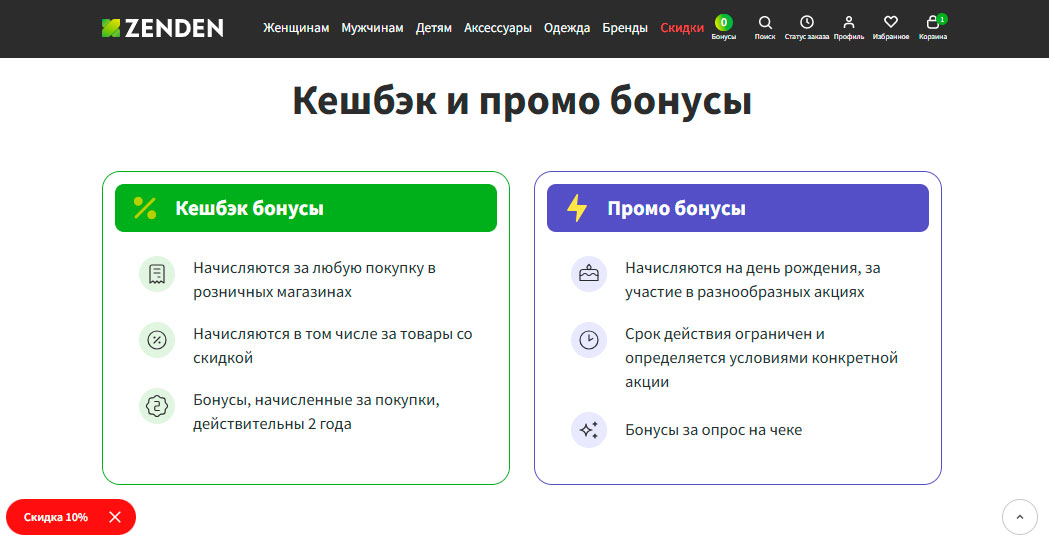
Task: Open the Мужчинам menu
Action: click(372, 28)
